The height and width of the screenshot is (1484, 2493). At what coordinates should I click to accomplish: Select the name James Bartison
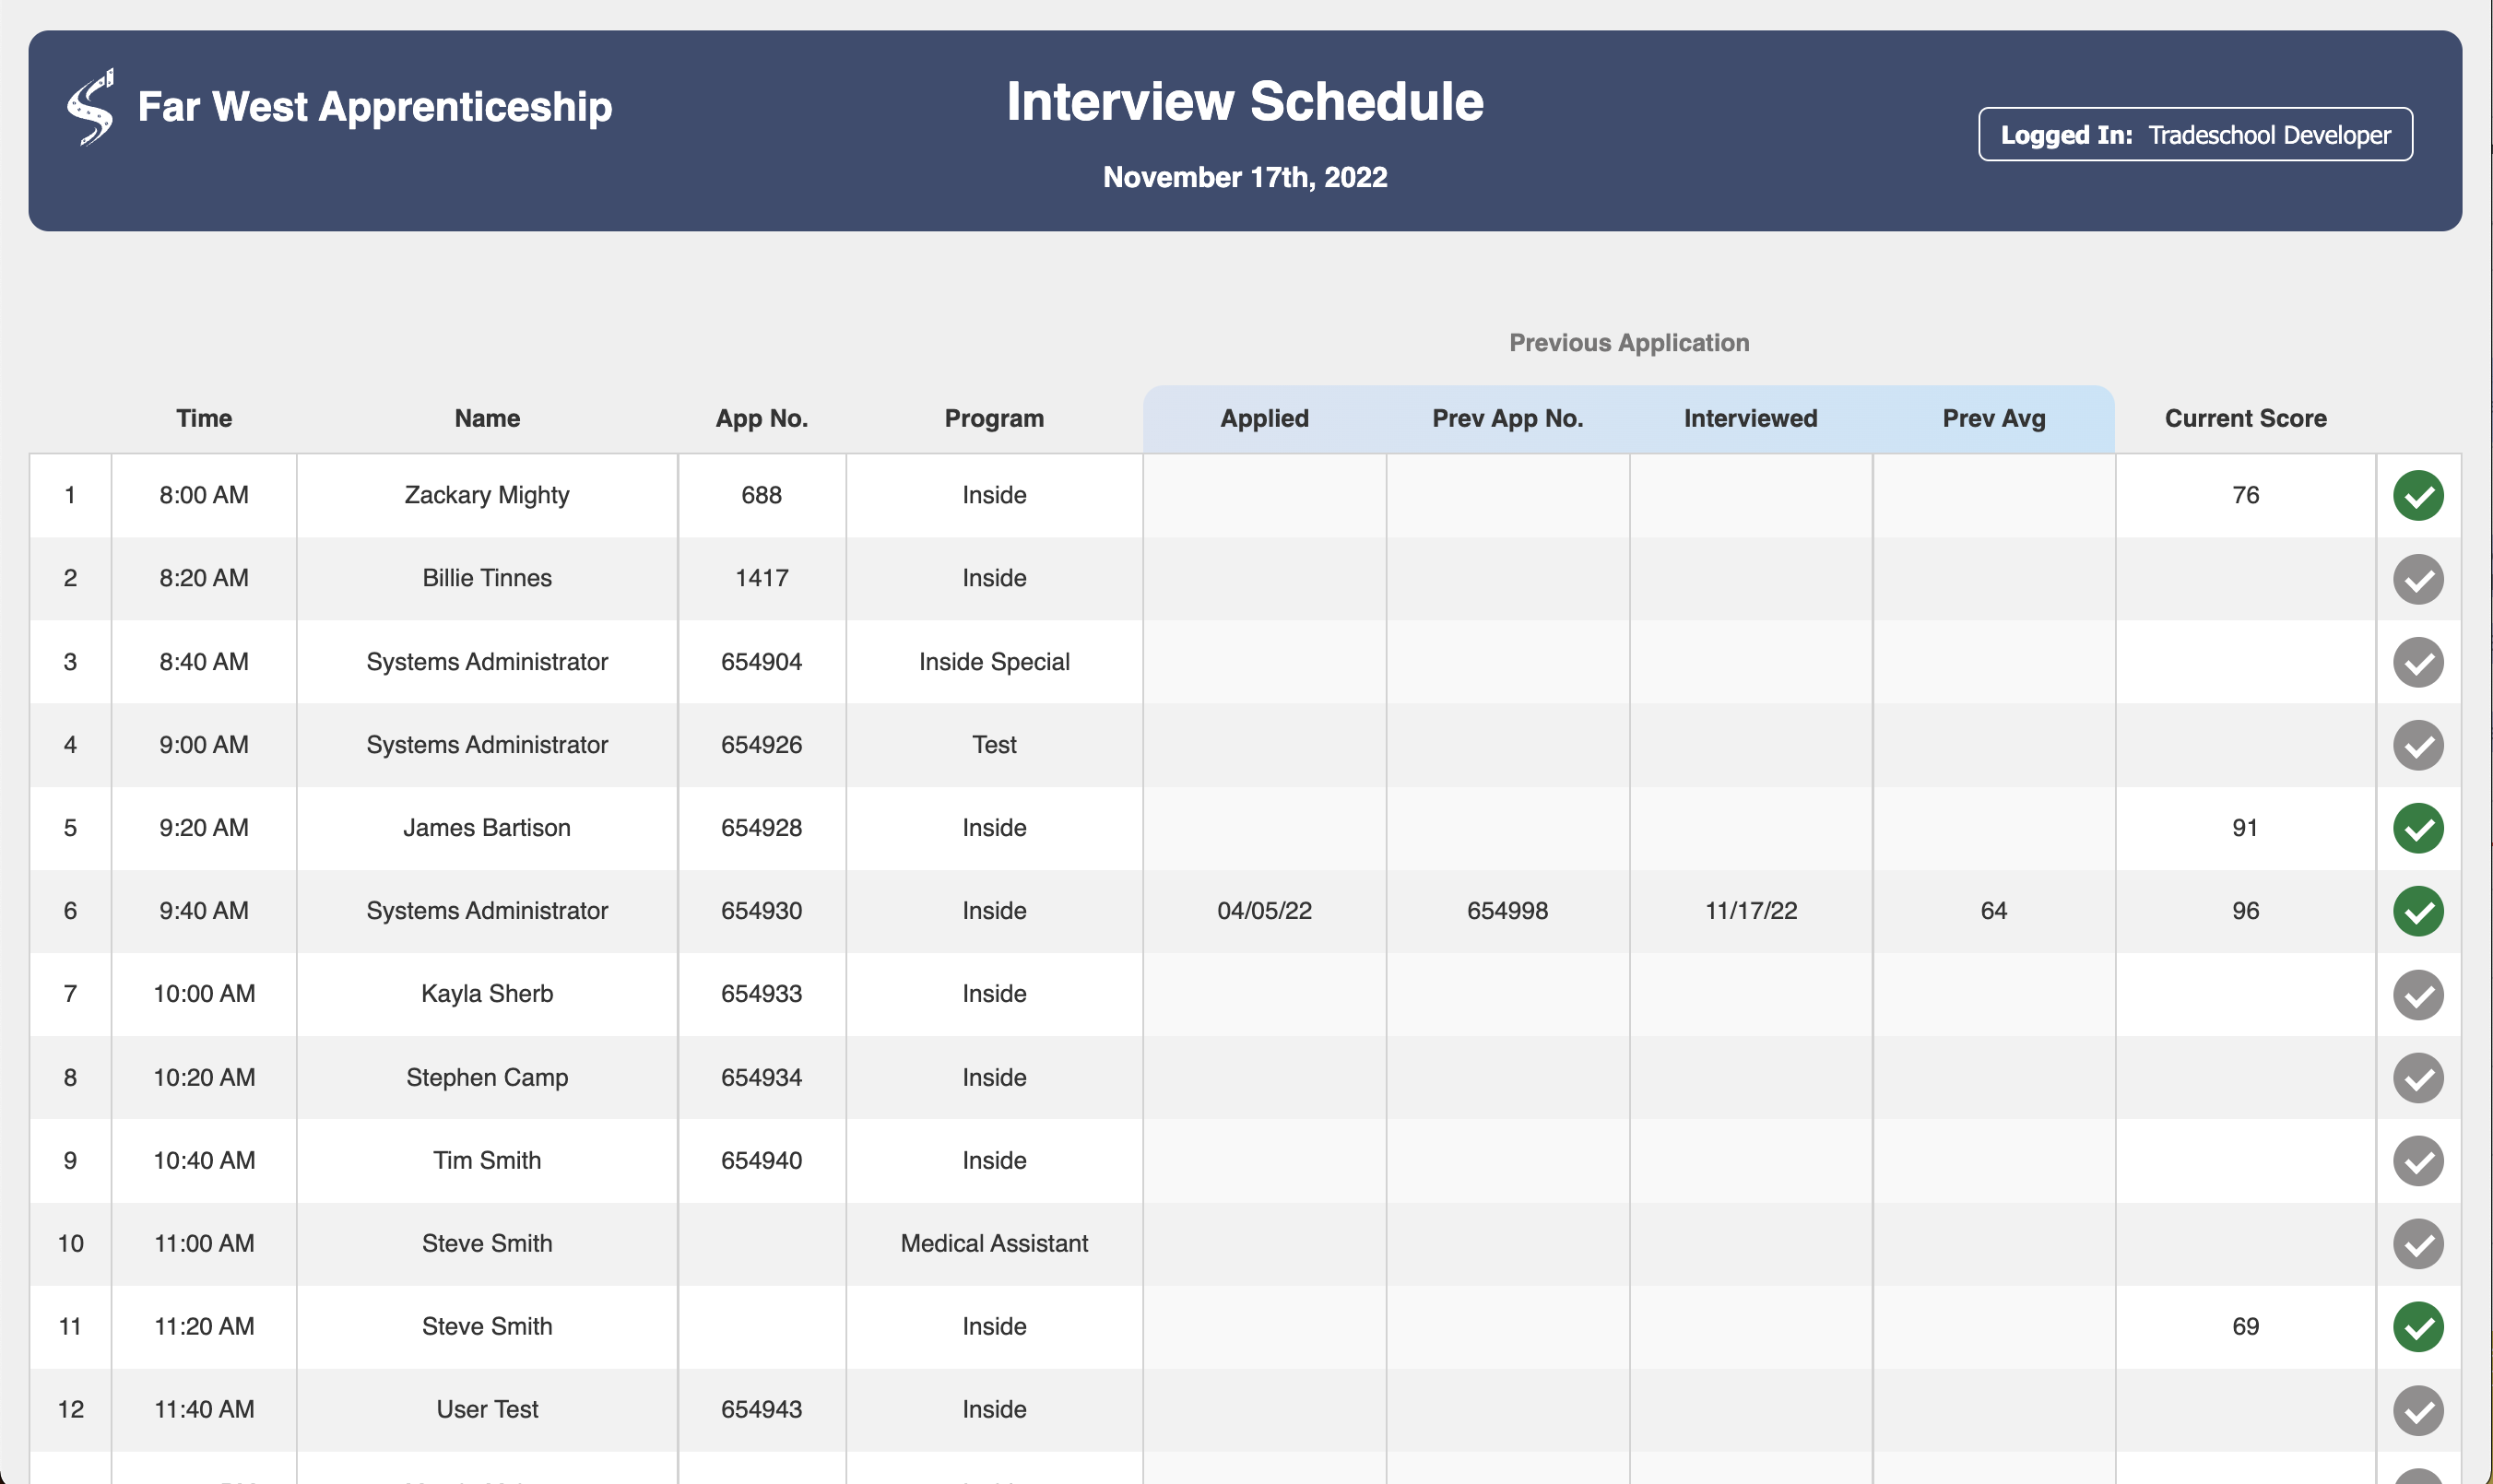pyautogui.click(x=487, y=827)
